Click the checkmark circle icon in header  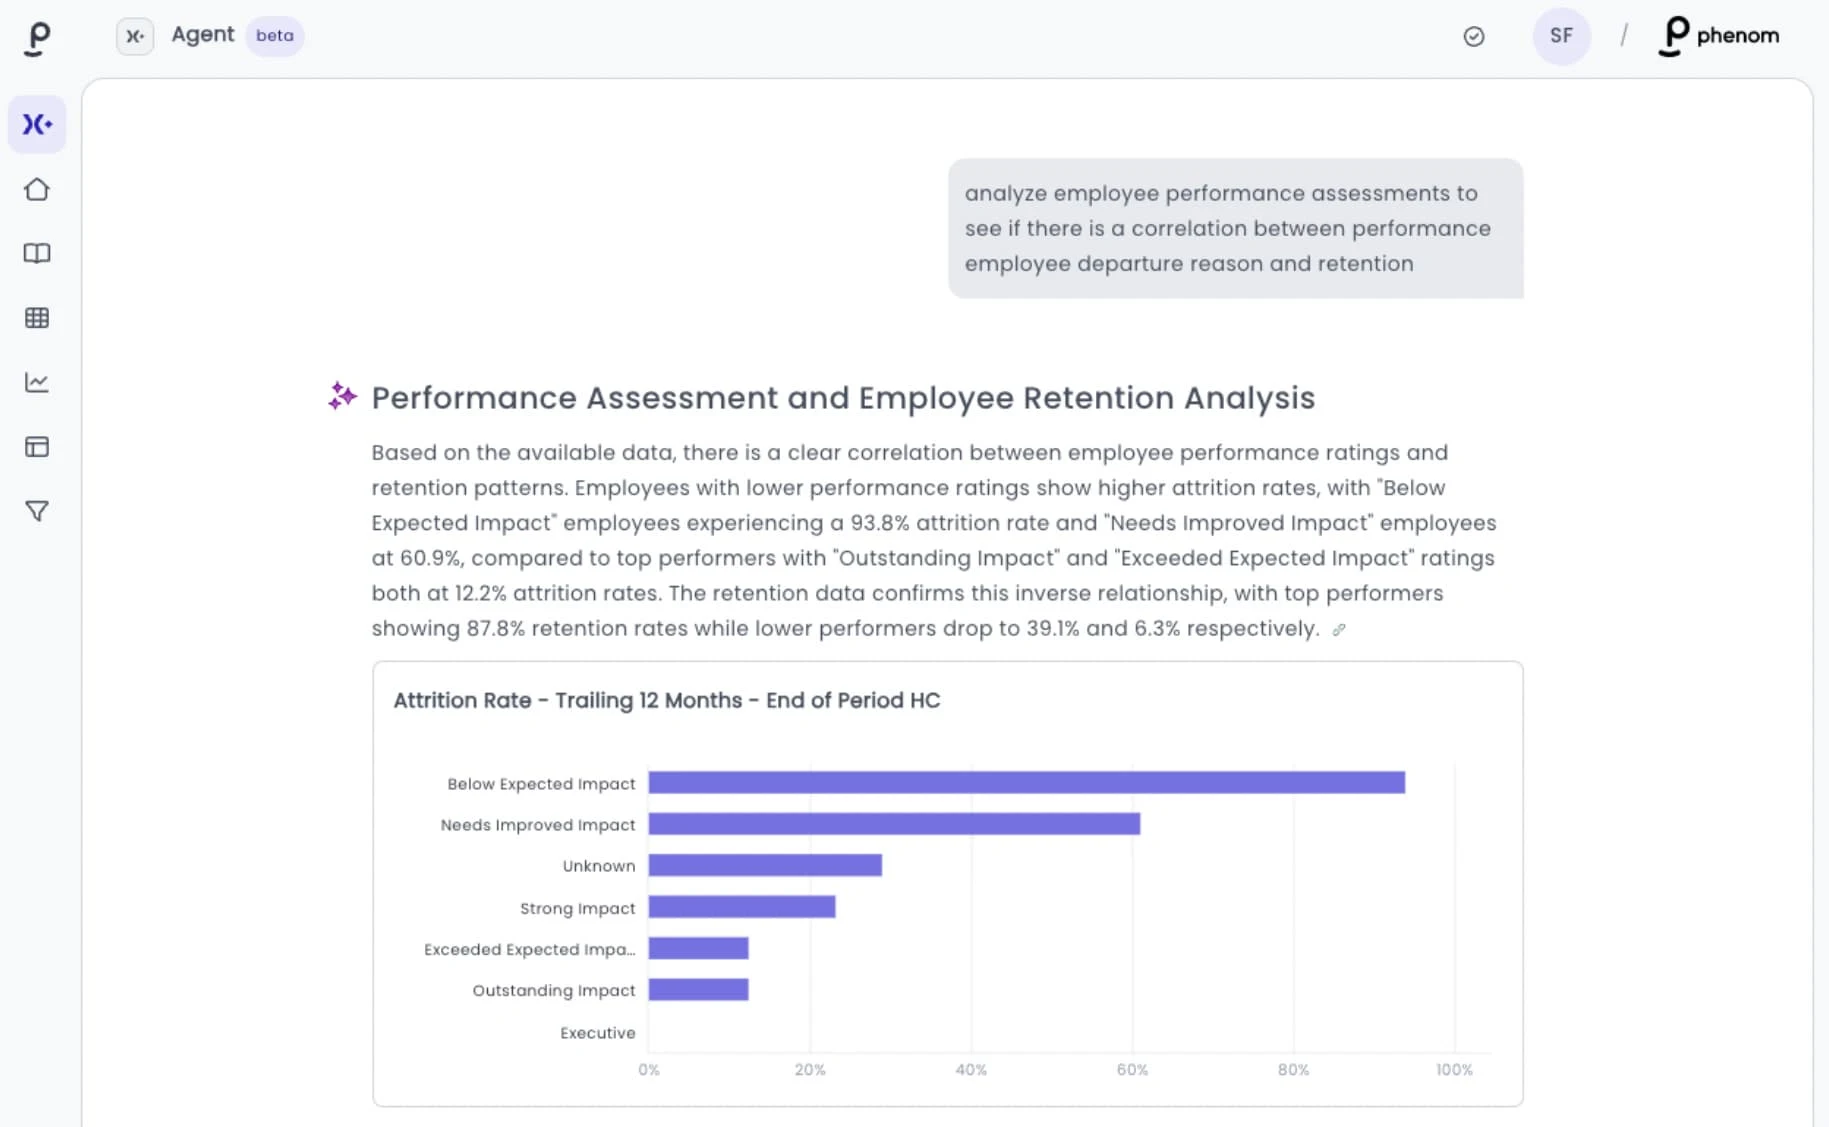pyautogui.click(x=1474, y=36)
